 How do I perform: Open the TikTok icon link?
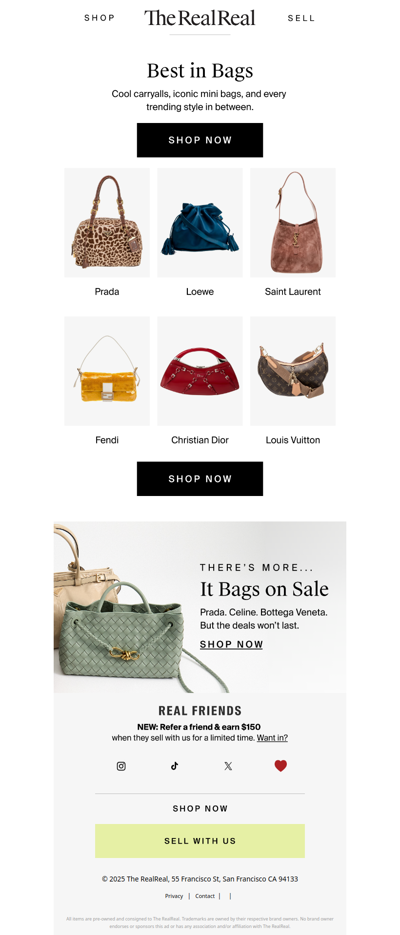pyautogui.click(x=174, y=766)
